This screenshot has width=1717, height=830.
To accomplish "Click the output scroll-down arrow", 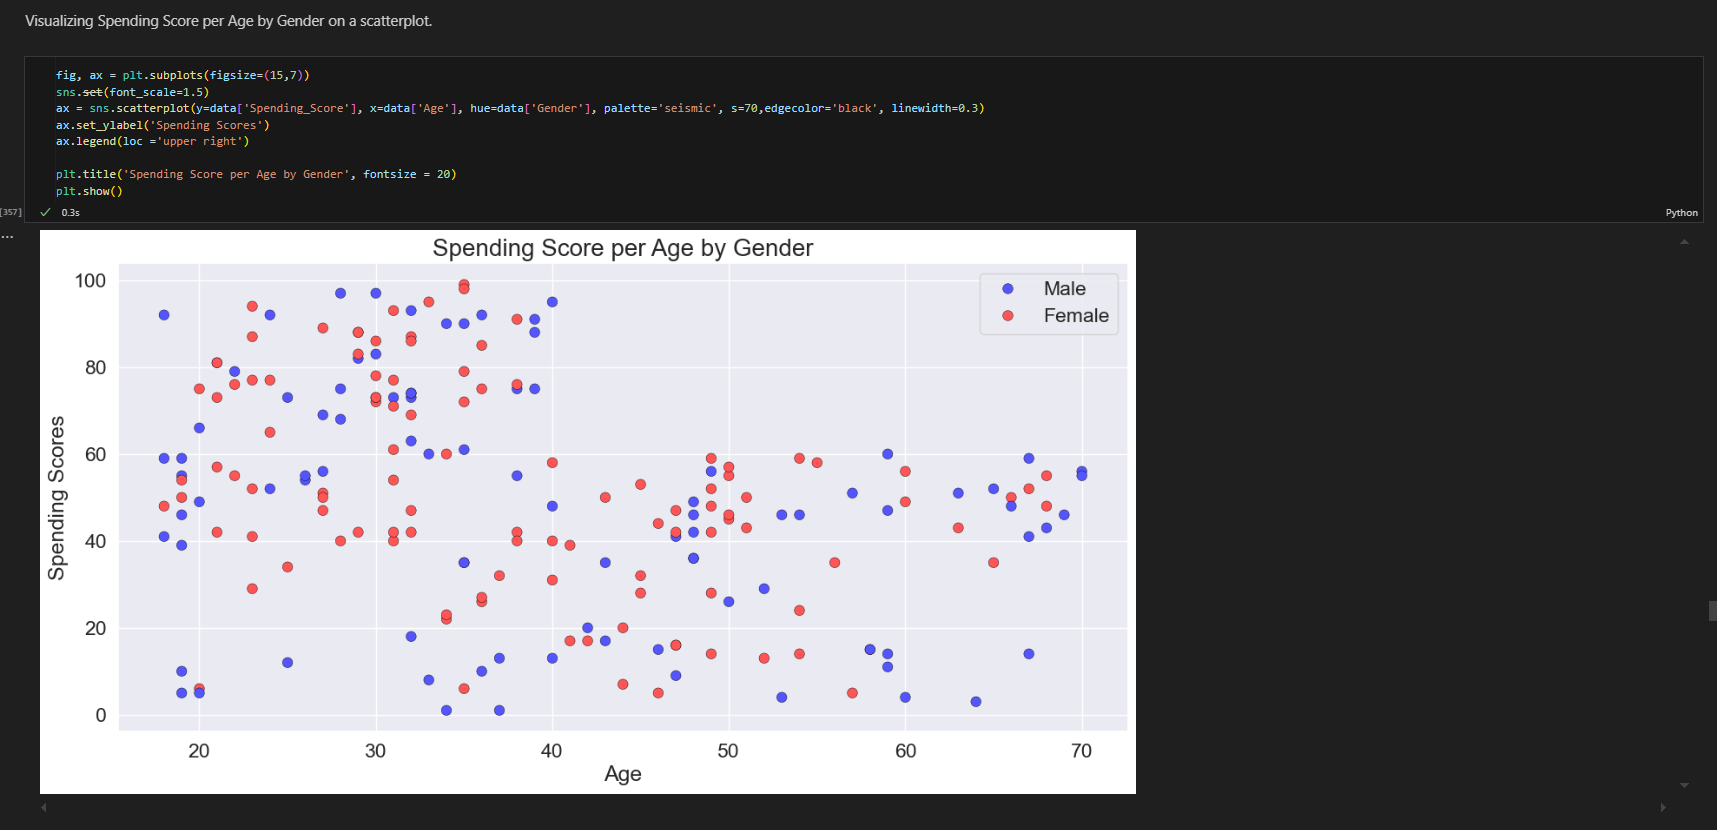I will [1685, 785].
